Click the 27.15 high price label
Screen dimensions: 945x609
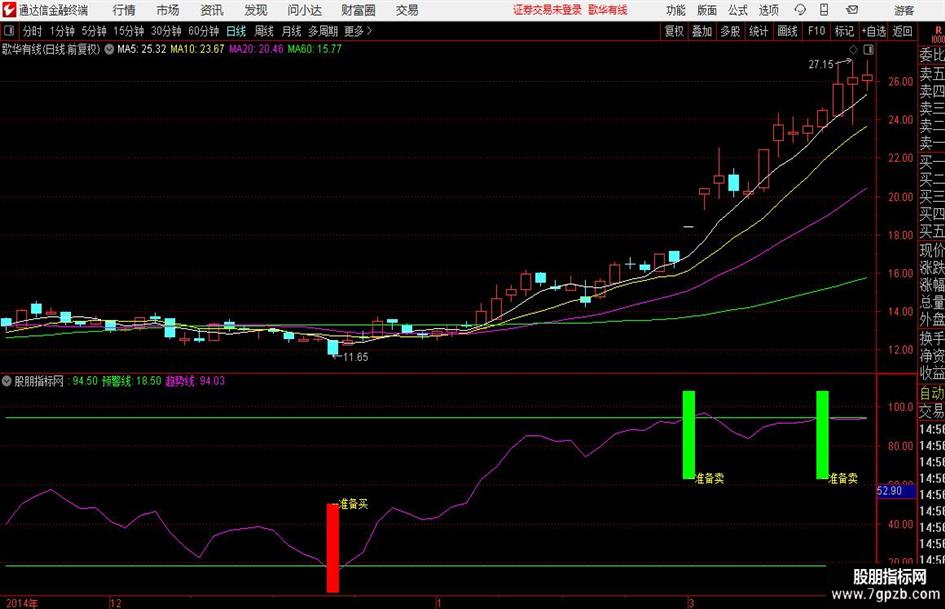tap(821, 64)
